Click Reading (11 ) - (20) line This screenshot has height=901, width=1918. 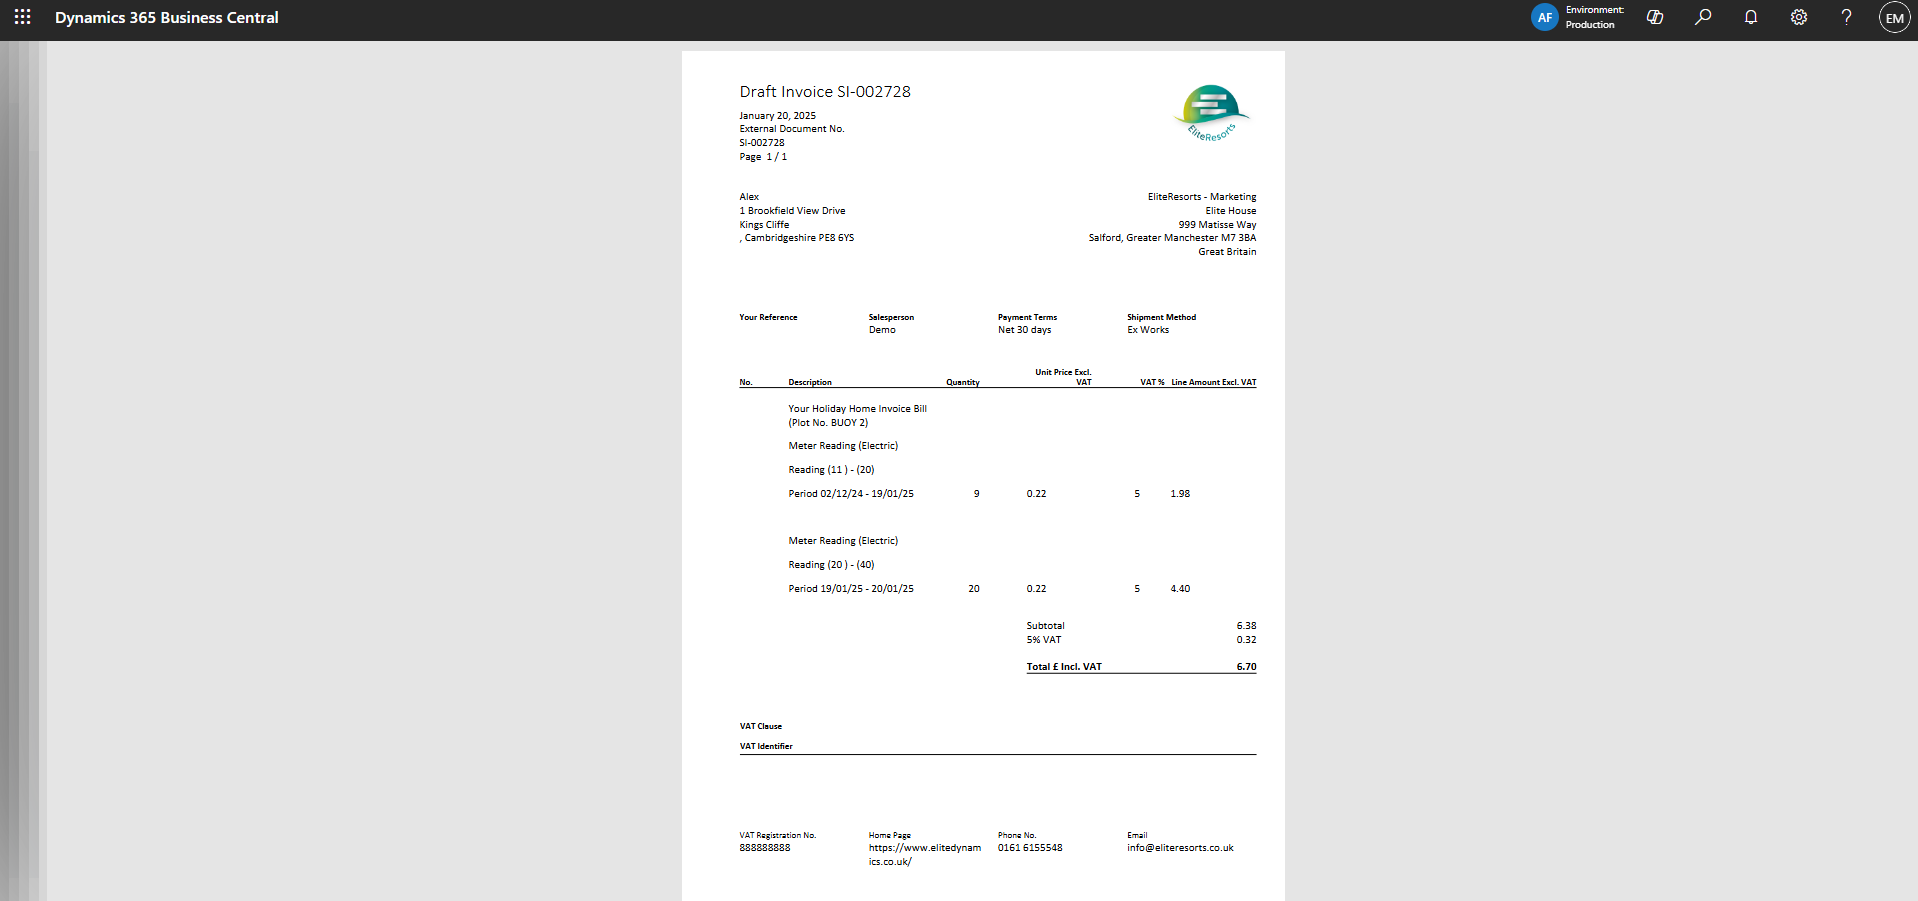coord(831,470)
